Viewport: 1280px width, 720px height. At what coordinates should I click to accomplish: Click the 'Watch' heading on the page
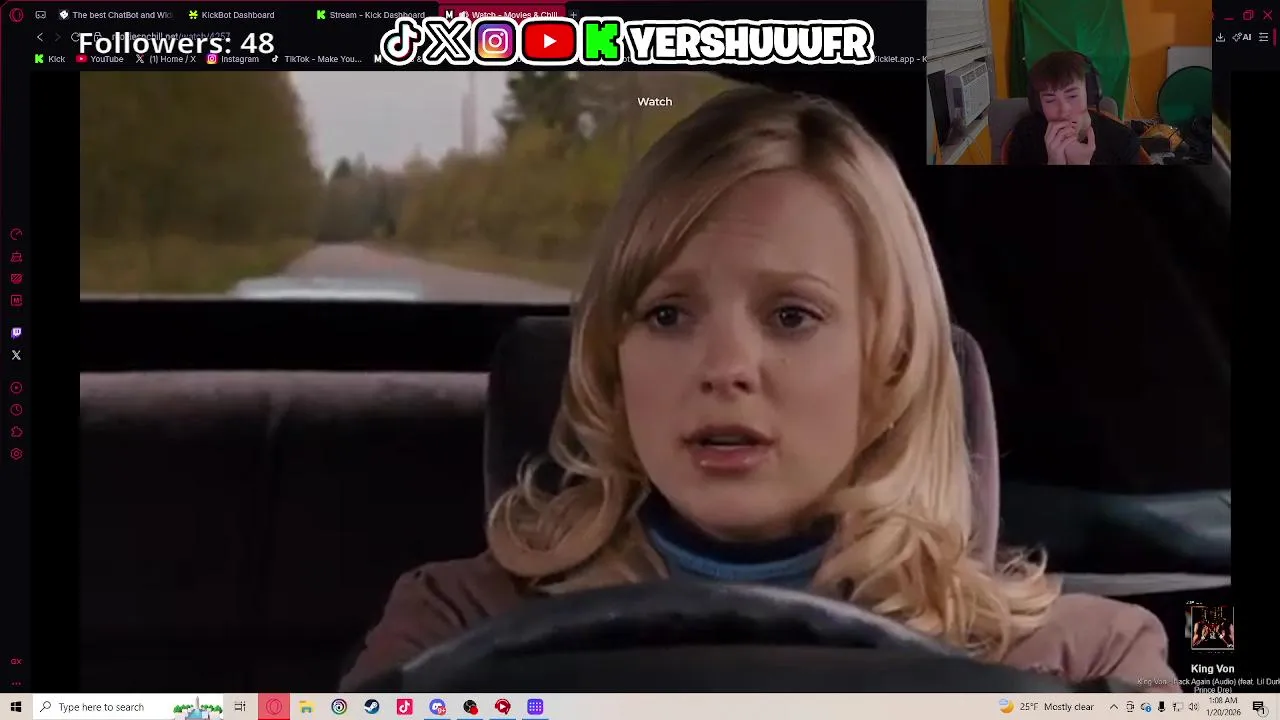[655, 101]
